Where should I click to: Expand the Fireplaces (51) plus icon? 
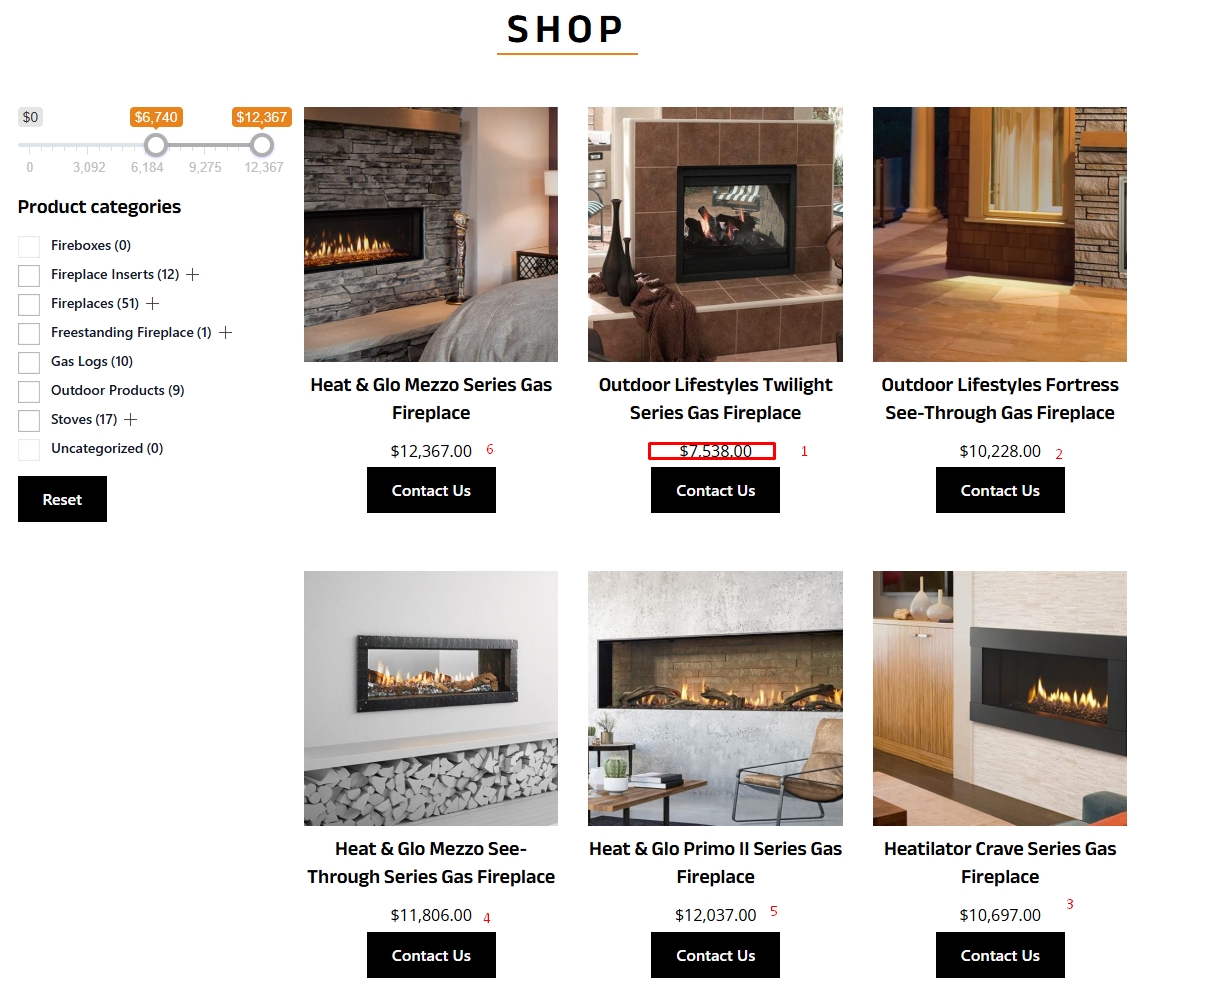[x=153, y=303]
